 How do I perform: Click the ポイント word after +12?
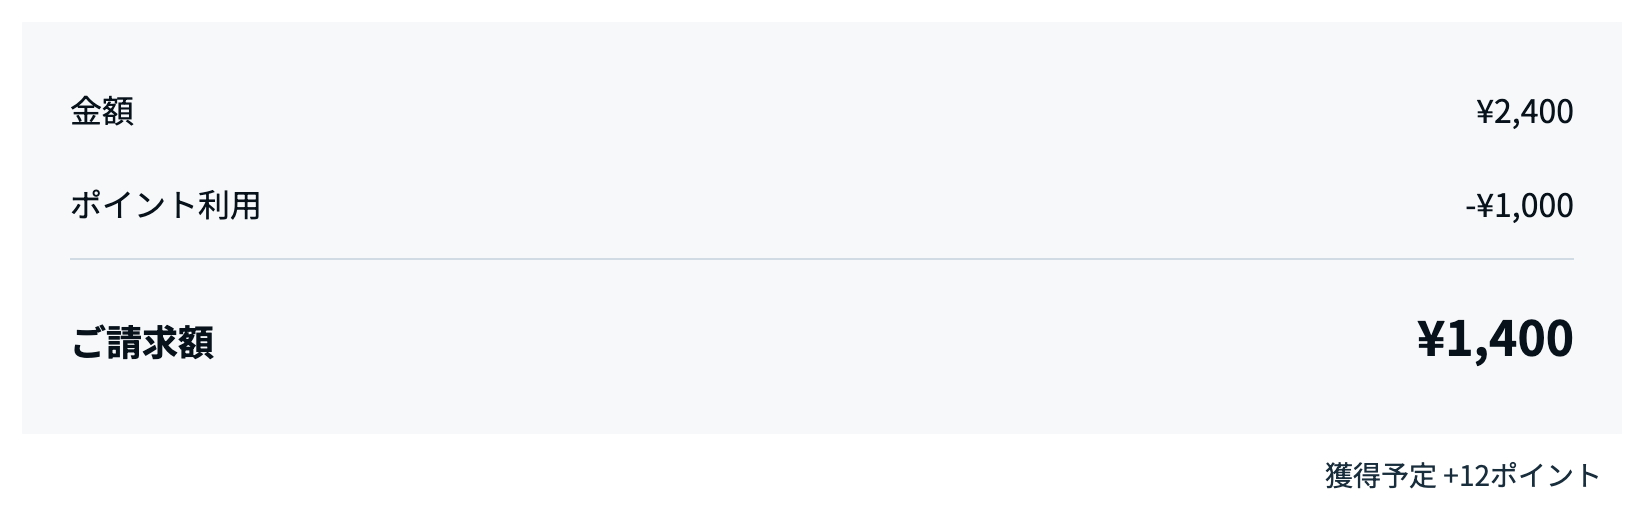1545,475
